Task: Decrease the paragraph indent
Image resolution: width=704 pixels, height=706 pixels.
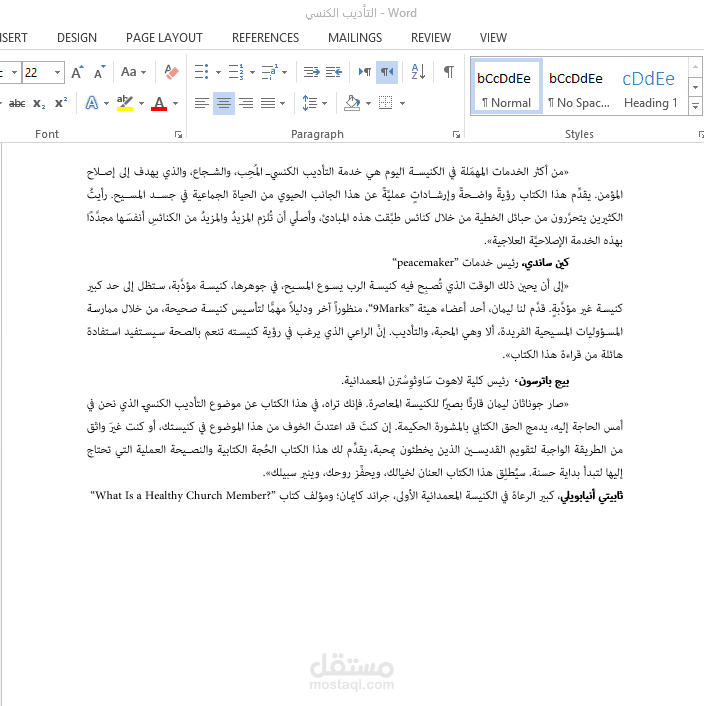Action: click(311, 72)
